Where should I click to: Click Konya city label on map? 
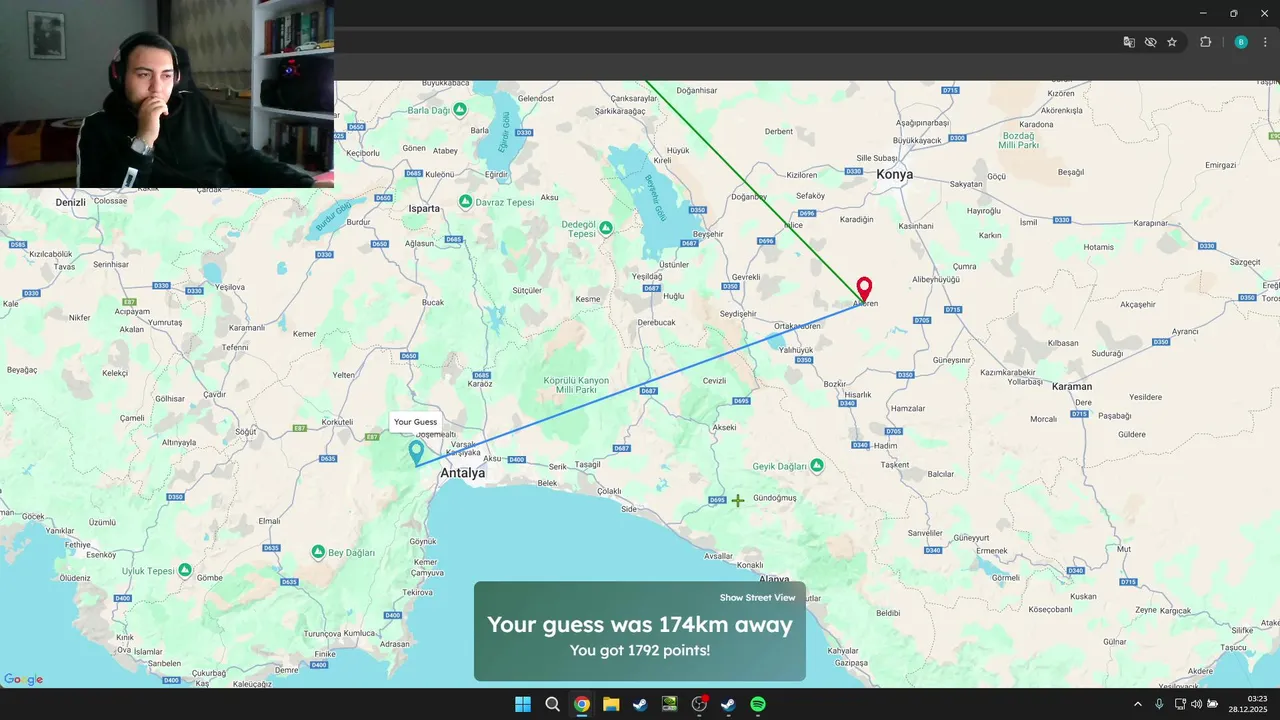coord(895,174)
